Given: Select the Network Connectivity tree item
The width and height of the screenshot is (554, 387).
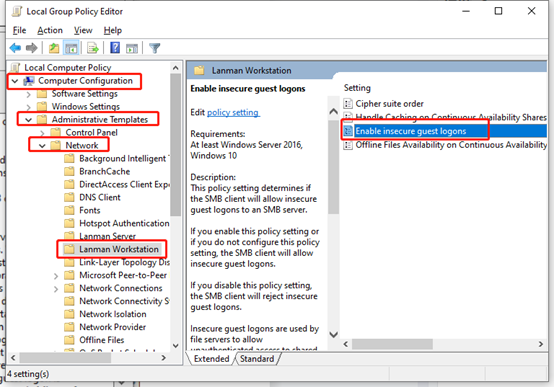Looking at the screenshot, I should [x=124, y=301].
